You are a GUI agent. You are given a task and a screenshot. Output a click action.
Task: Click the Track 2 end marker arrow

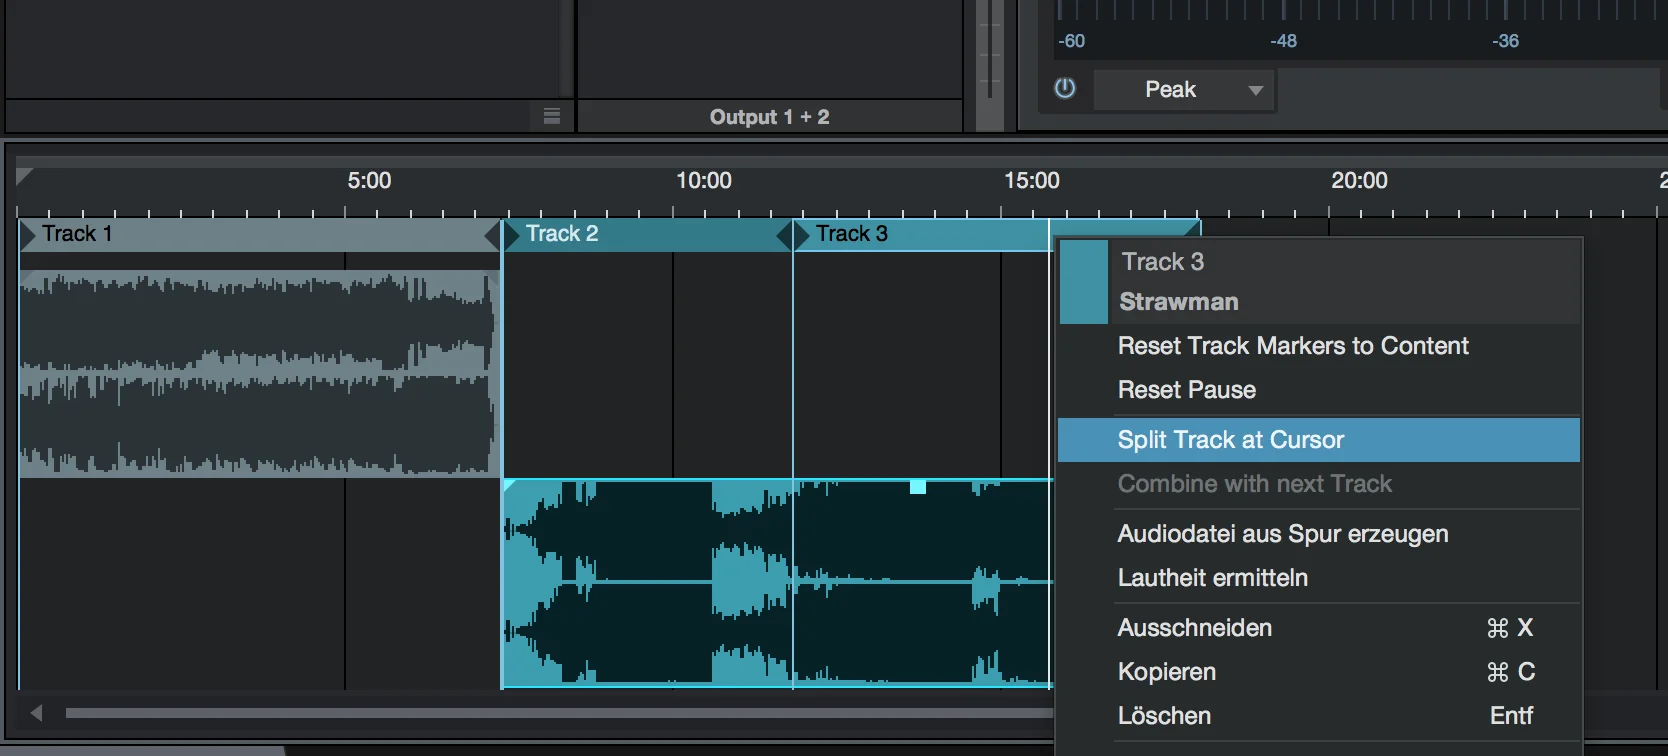coord(784,236)
